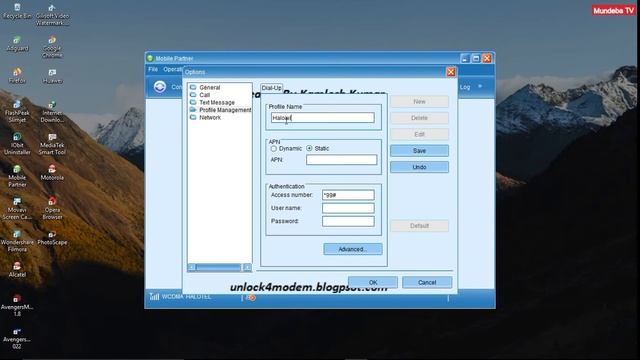Choose the Dynamic APN radio button
This screenshot has width=640, height=360.
click(x=273, y=149)
